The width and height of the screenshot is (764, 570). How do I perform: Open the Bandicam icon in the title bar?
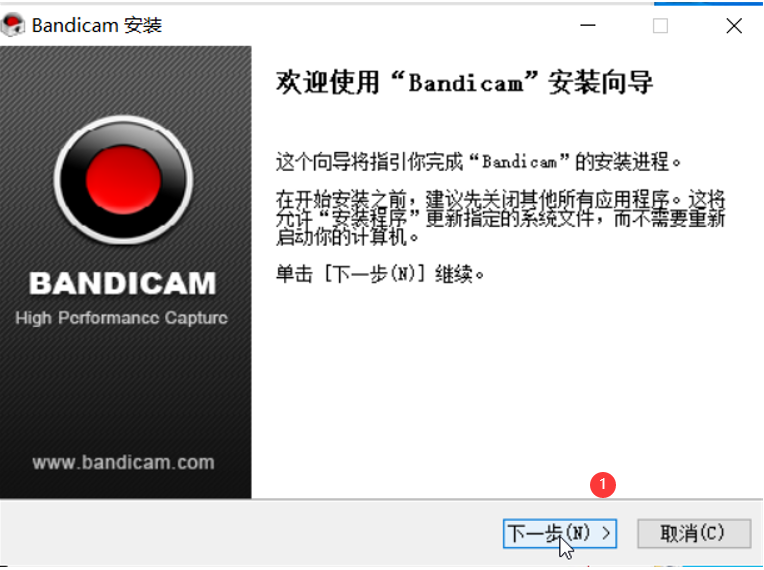(x=13, y=25)
